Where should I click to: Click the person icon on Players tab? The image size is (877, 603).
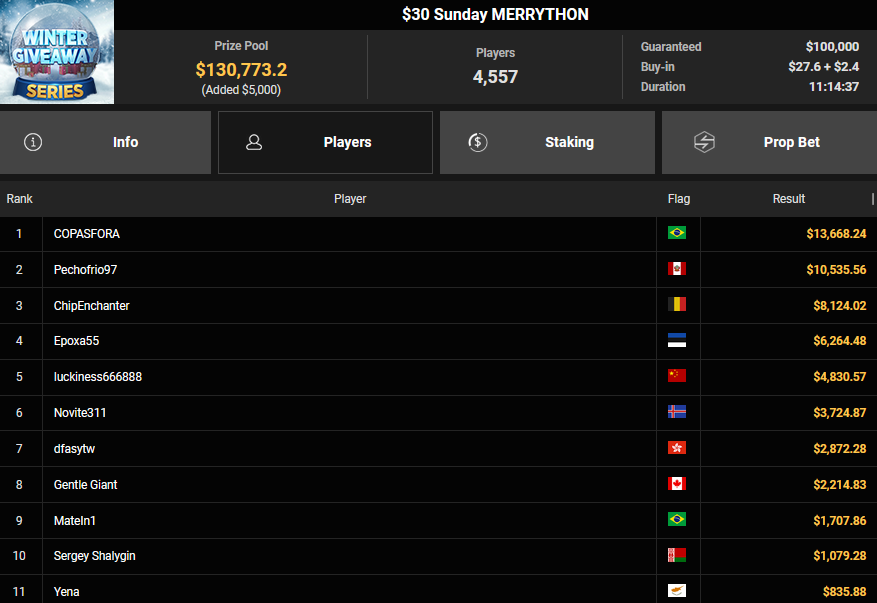[254, 142]
